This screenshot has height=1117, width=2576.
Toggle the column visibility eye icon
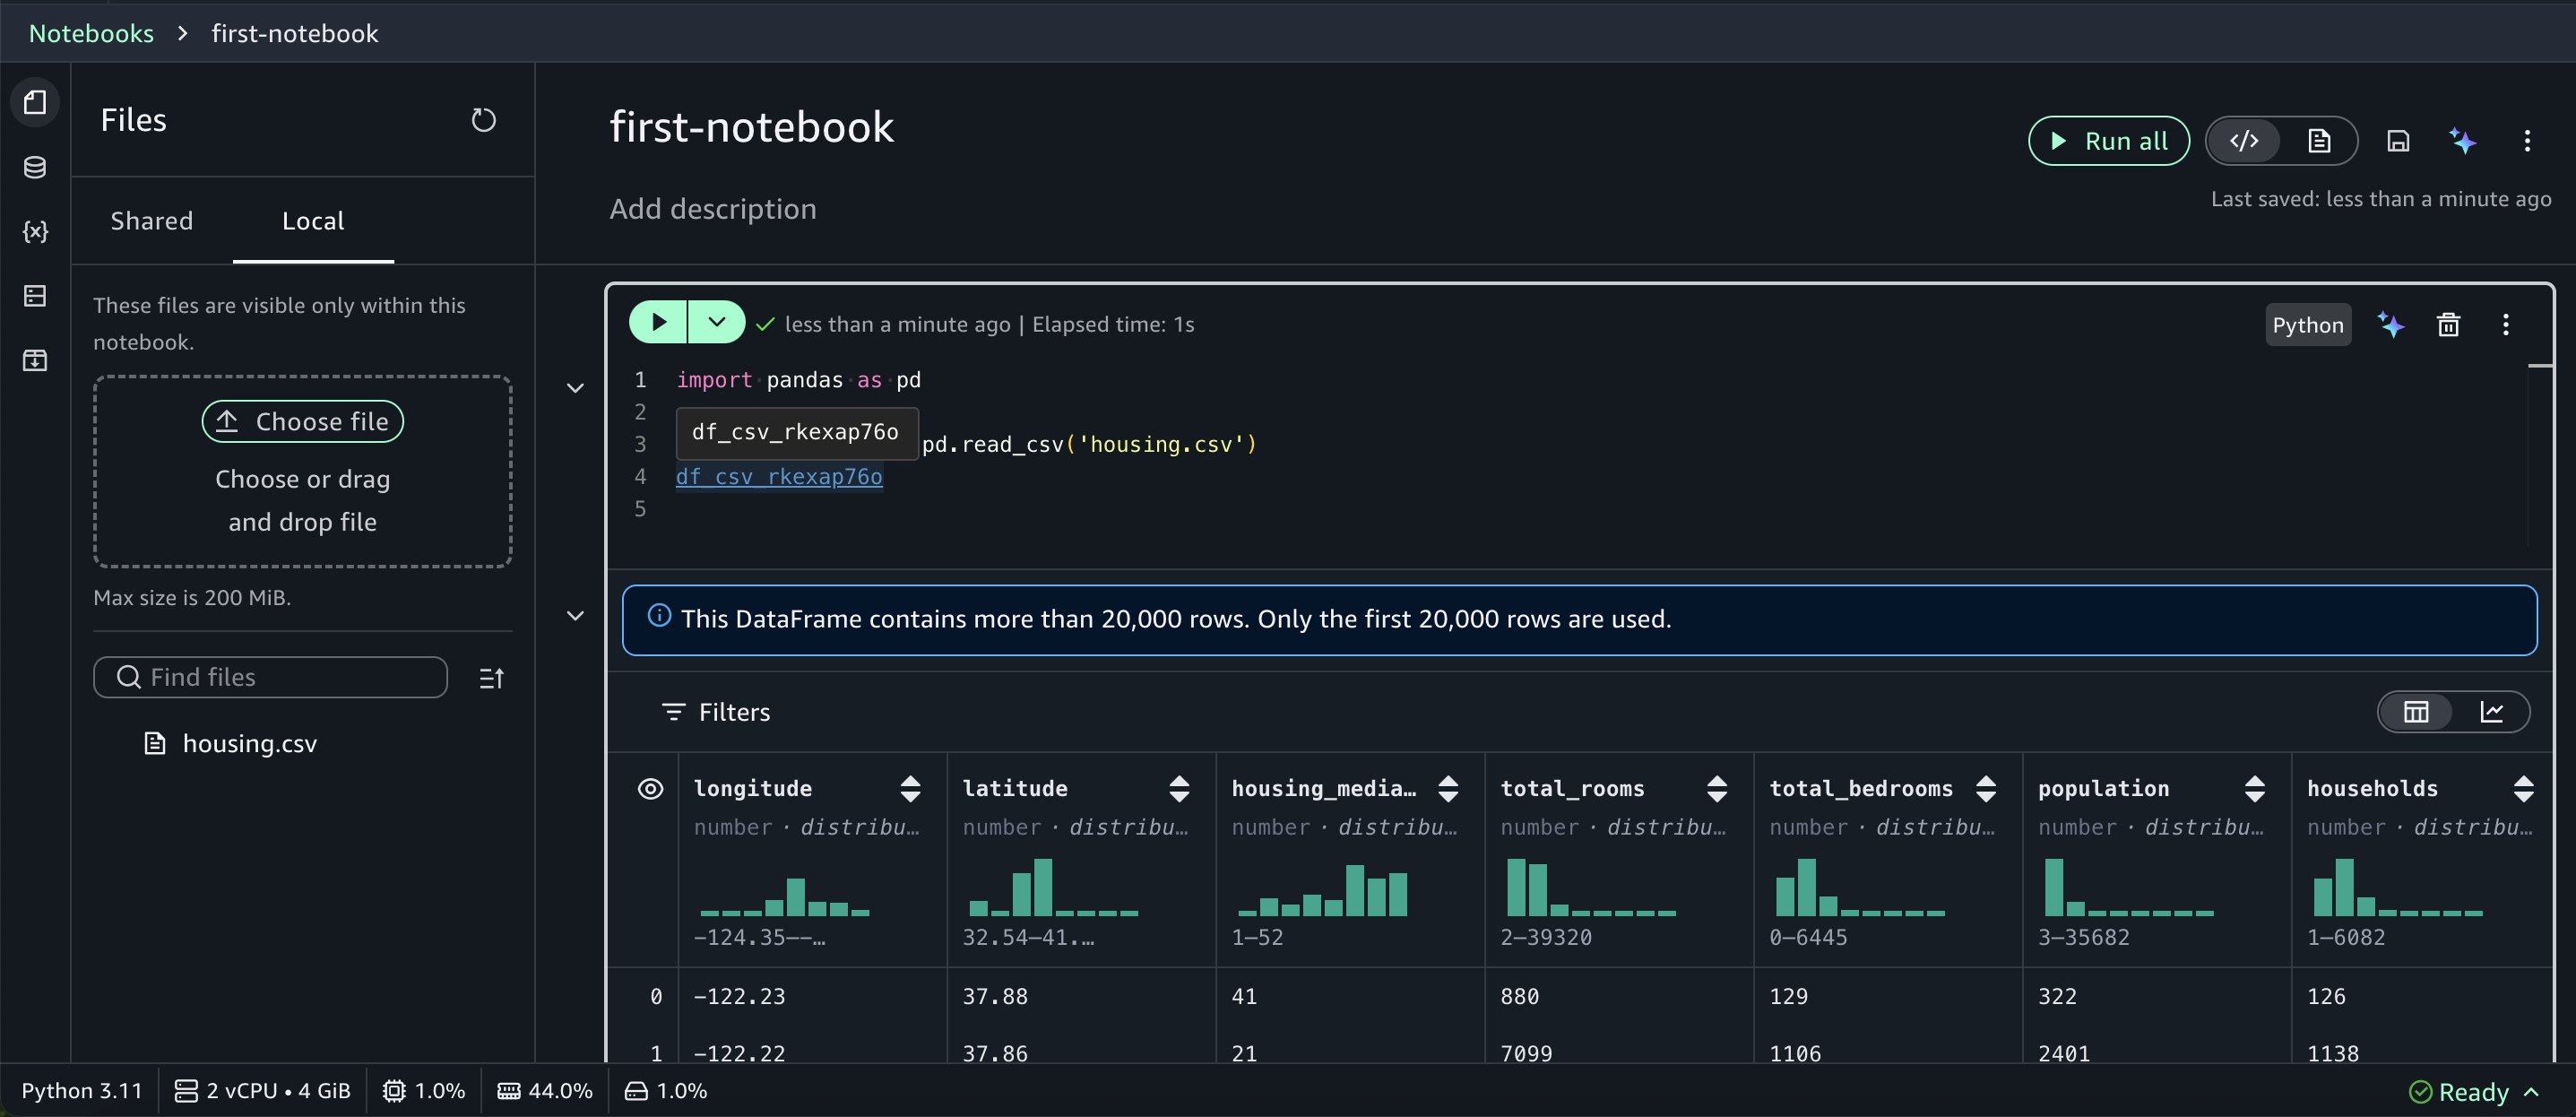tap(650, 789)
